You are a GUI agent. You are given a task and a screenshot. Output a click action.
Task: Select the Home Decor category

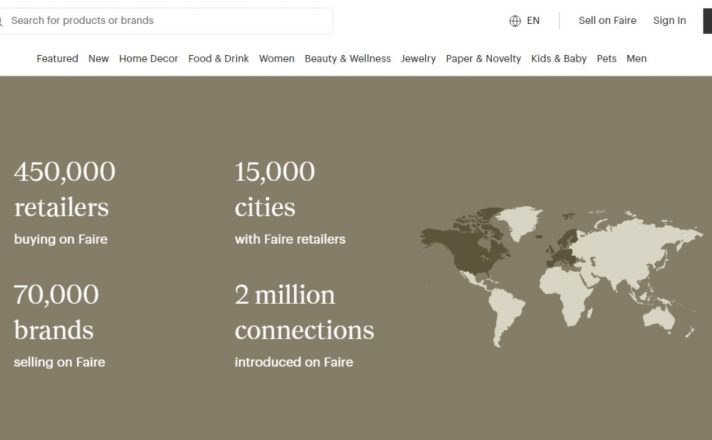148,59
